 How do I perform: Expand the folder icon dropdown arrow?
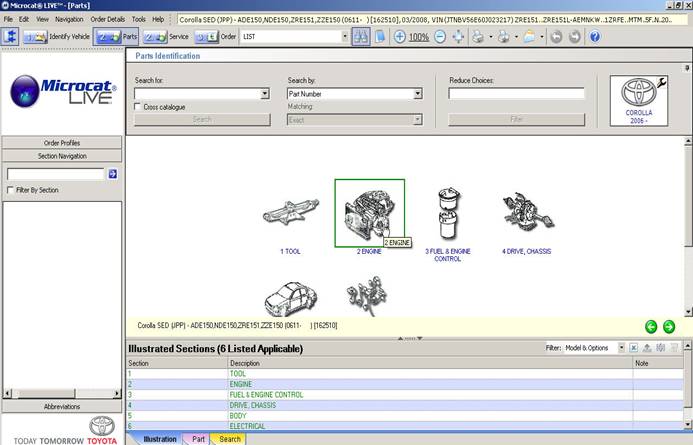point(542,37)
